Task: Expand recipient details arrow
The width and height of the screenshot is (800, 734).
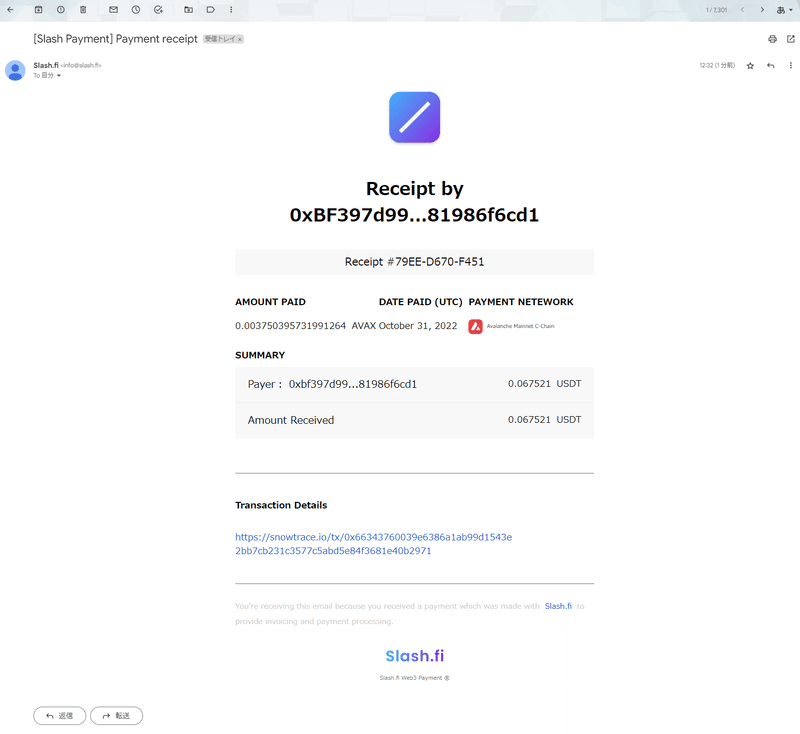Action: tap(59, 75)
